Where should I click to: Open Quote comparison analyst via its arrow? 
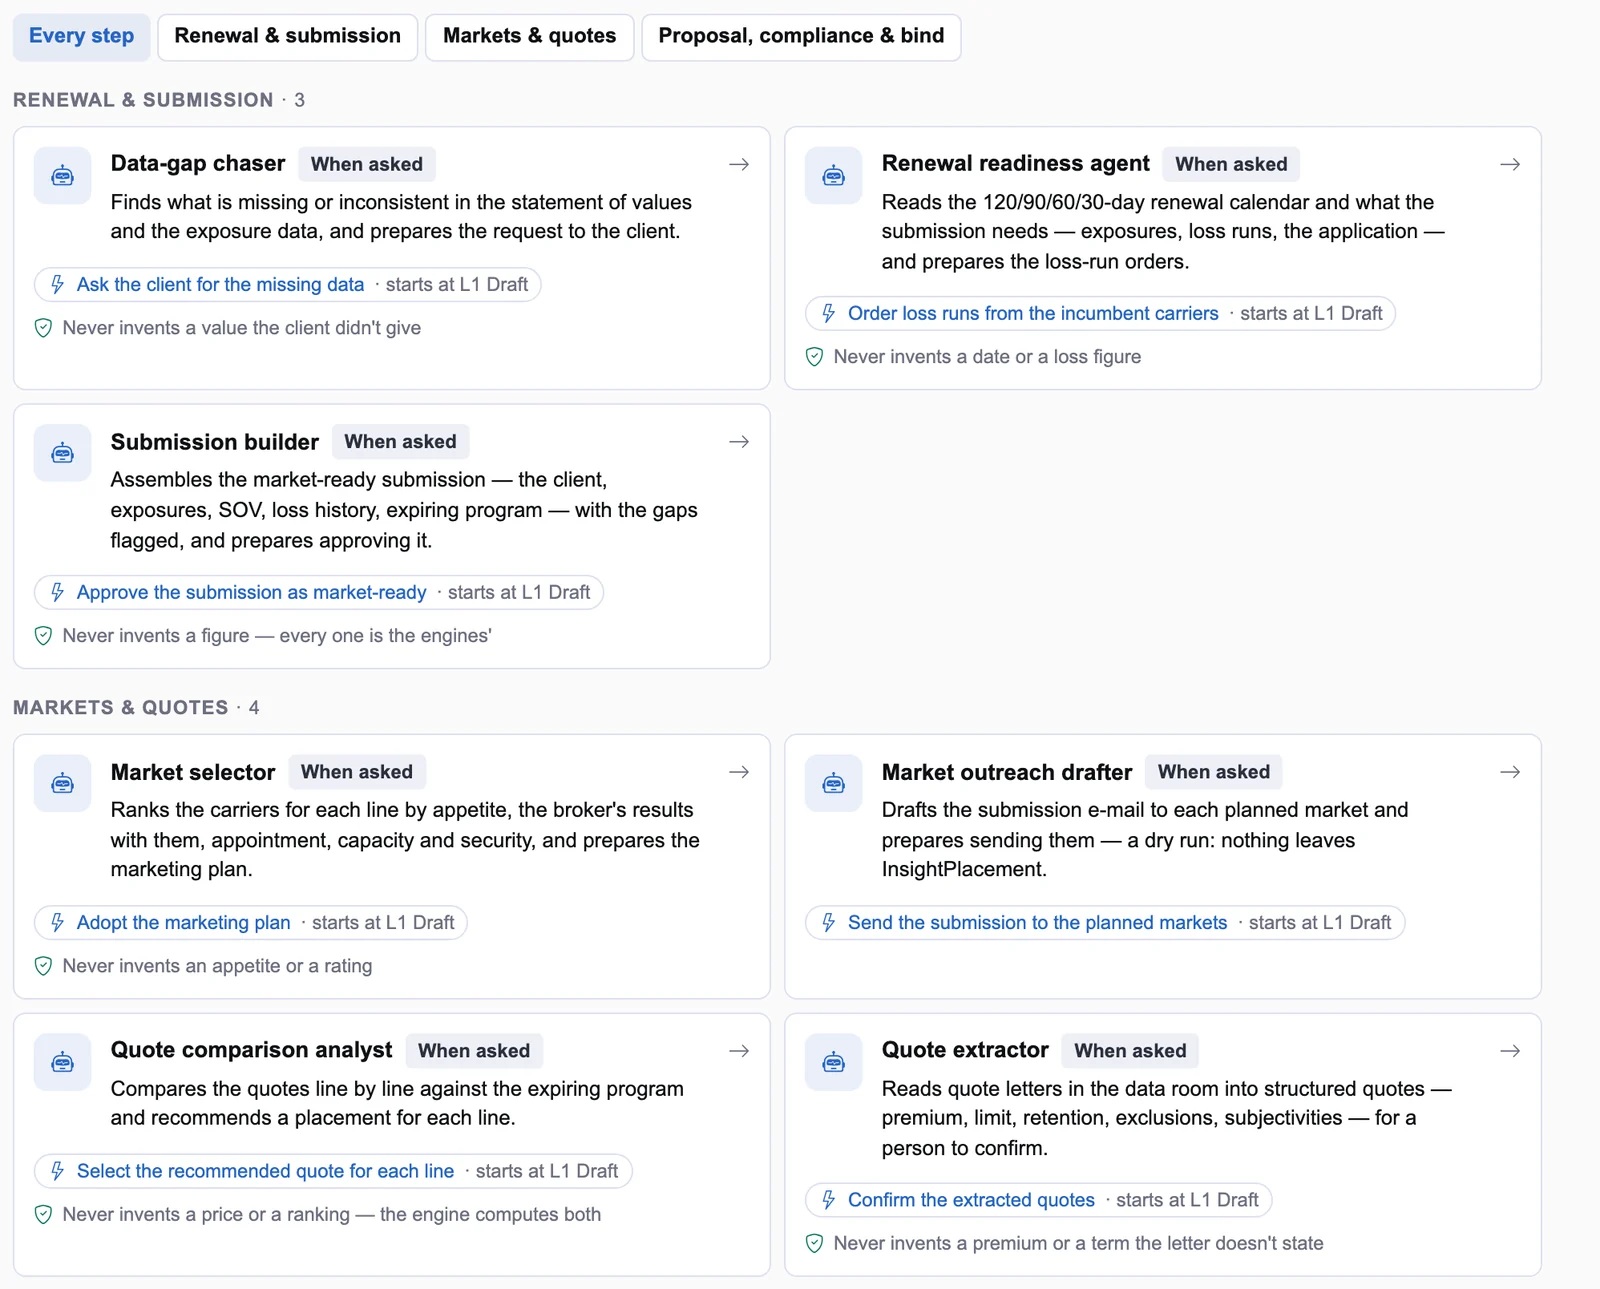point(739,1051)
